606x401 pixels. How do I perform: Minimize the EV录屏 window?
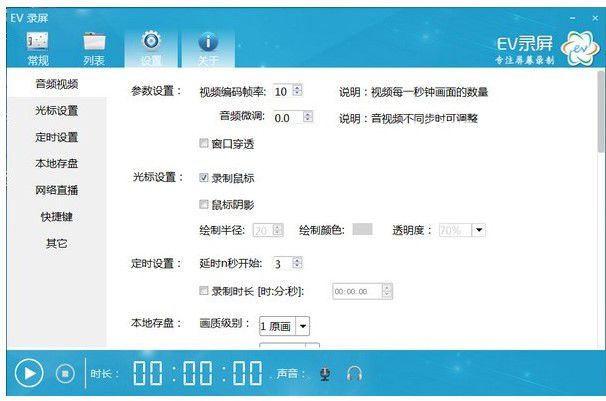coord(572,18)
